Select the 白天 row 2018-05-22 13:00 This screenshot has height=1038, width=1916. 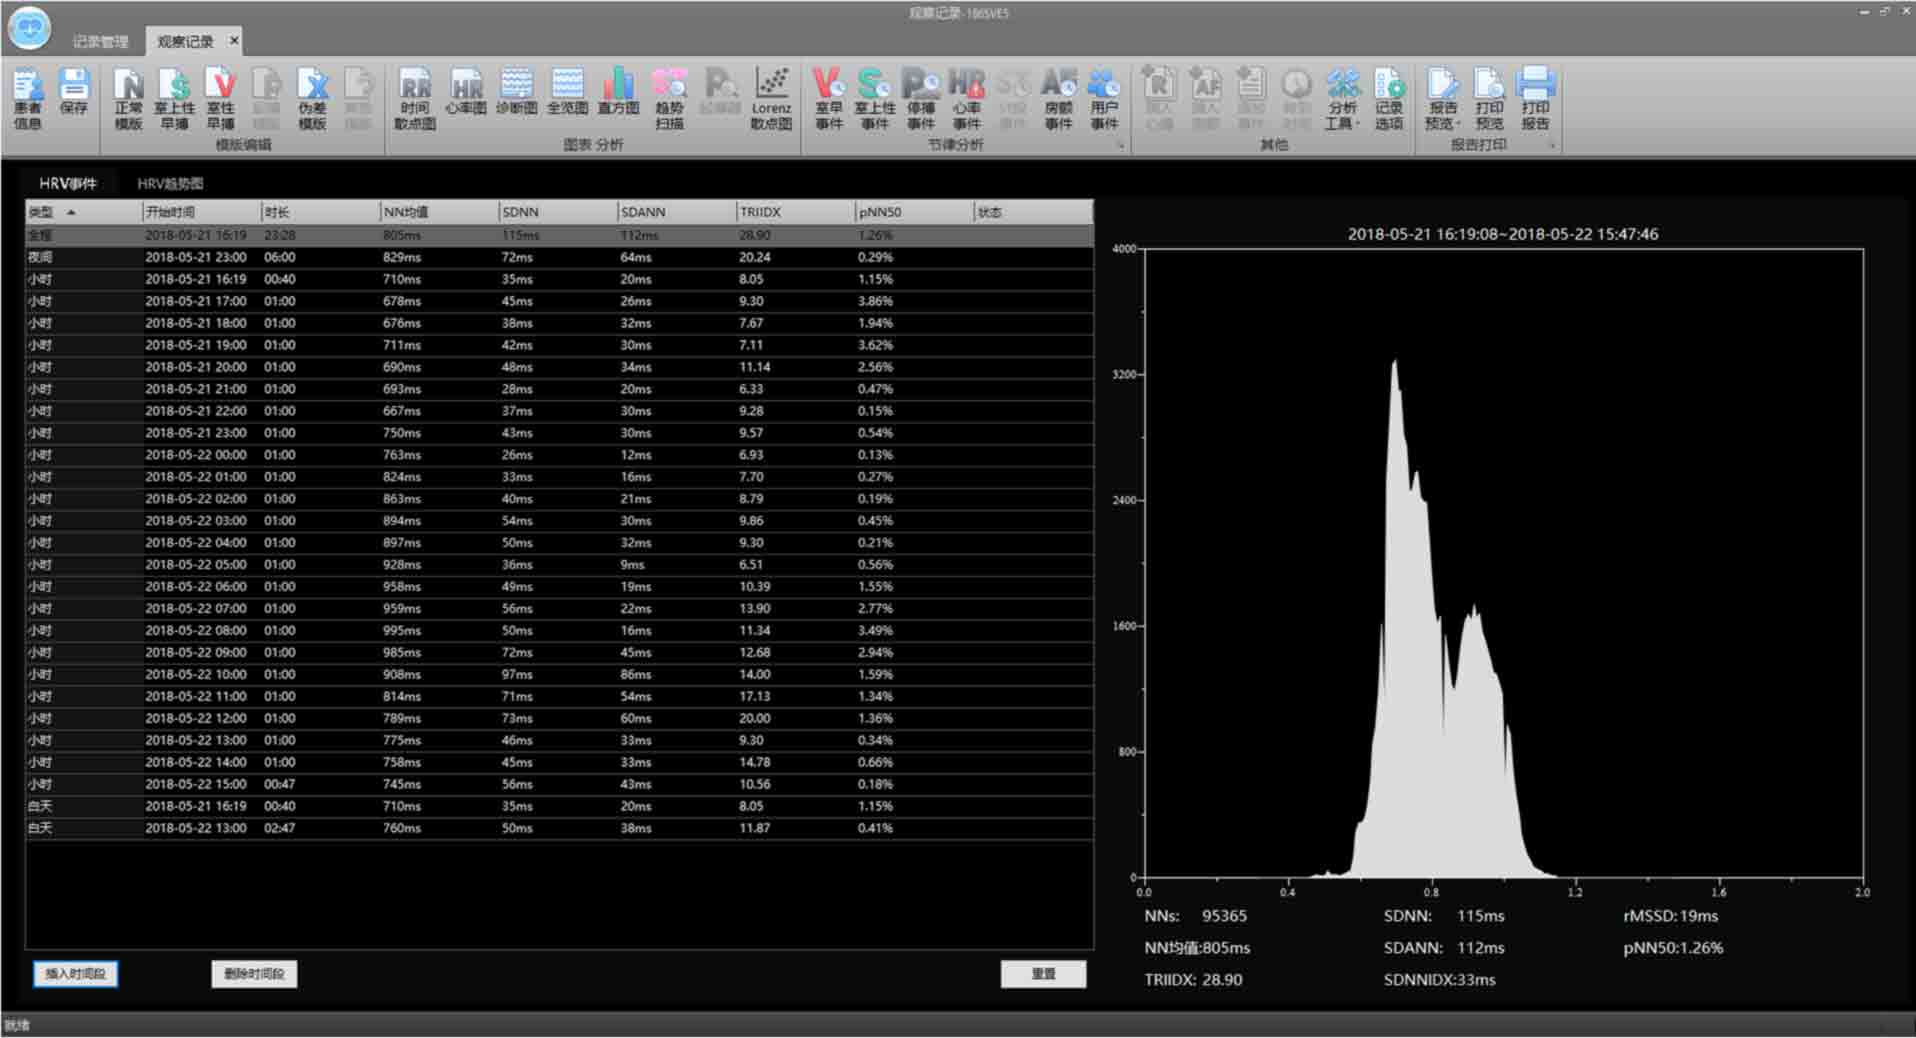[x=559, y=829]
